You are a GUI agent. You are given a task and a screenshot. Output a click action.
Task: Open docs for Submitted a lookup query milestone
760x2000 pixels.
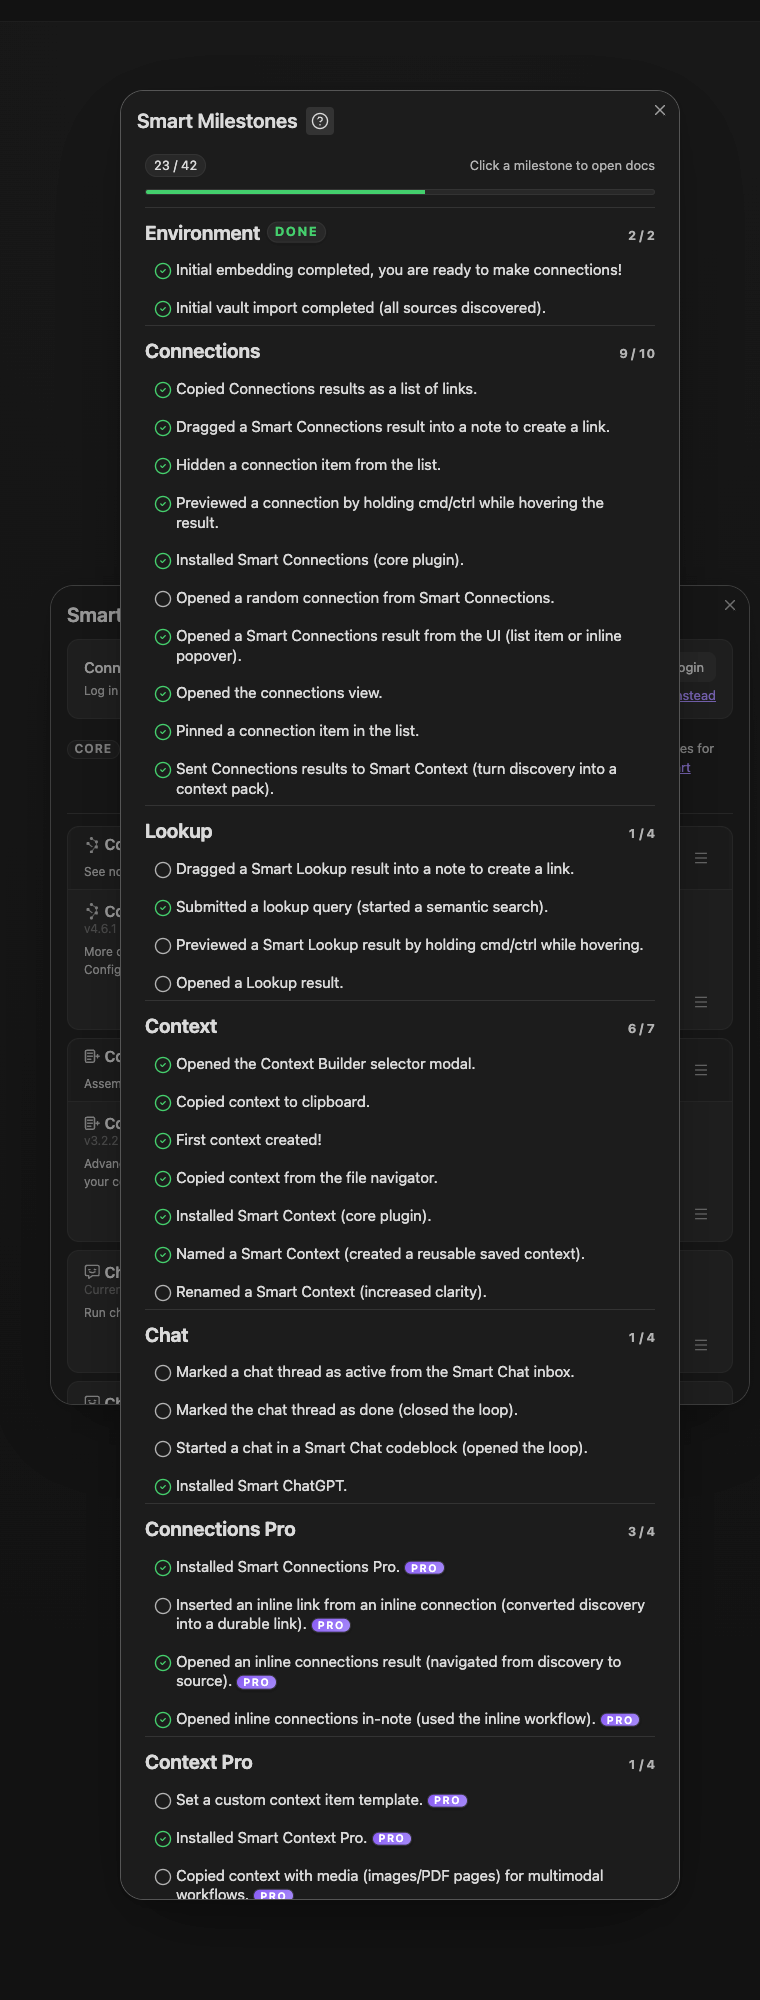(x=362, y=907)
